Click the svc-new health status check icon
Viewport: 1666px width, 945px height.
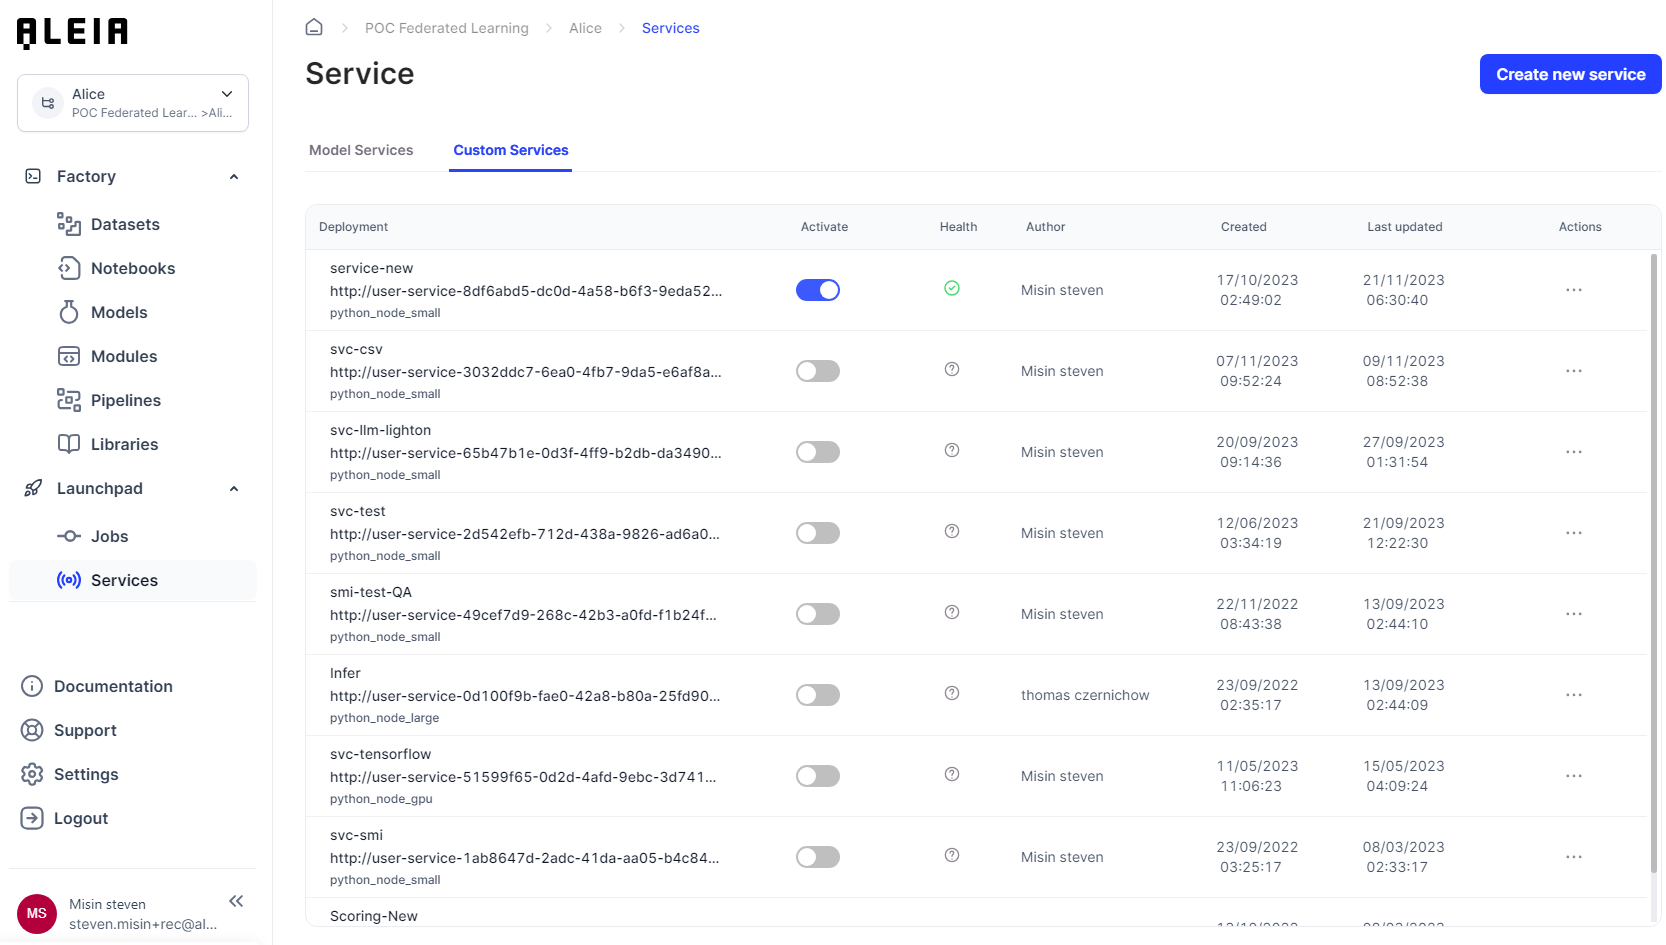click(x=951, y=288)
